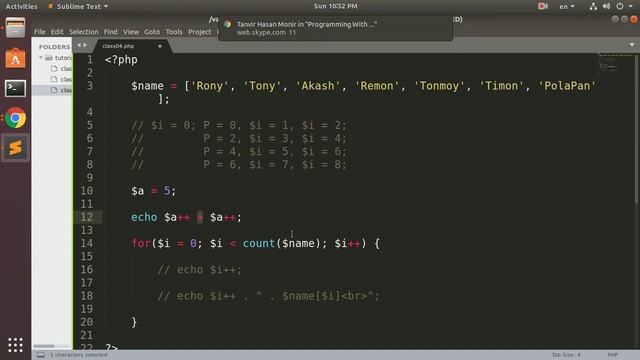This screenshot has height=360, width=640.
Task: Open the Tab Size: 4 selector
Action: tap(566, 355)
